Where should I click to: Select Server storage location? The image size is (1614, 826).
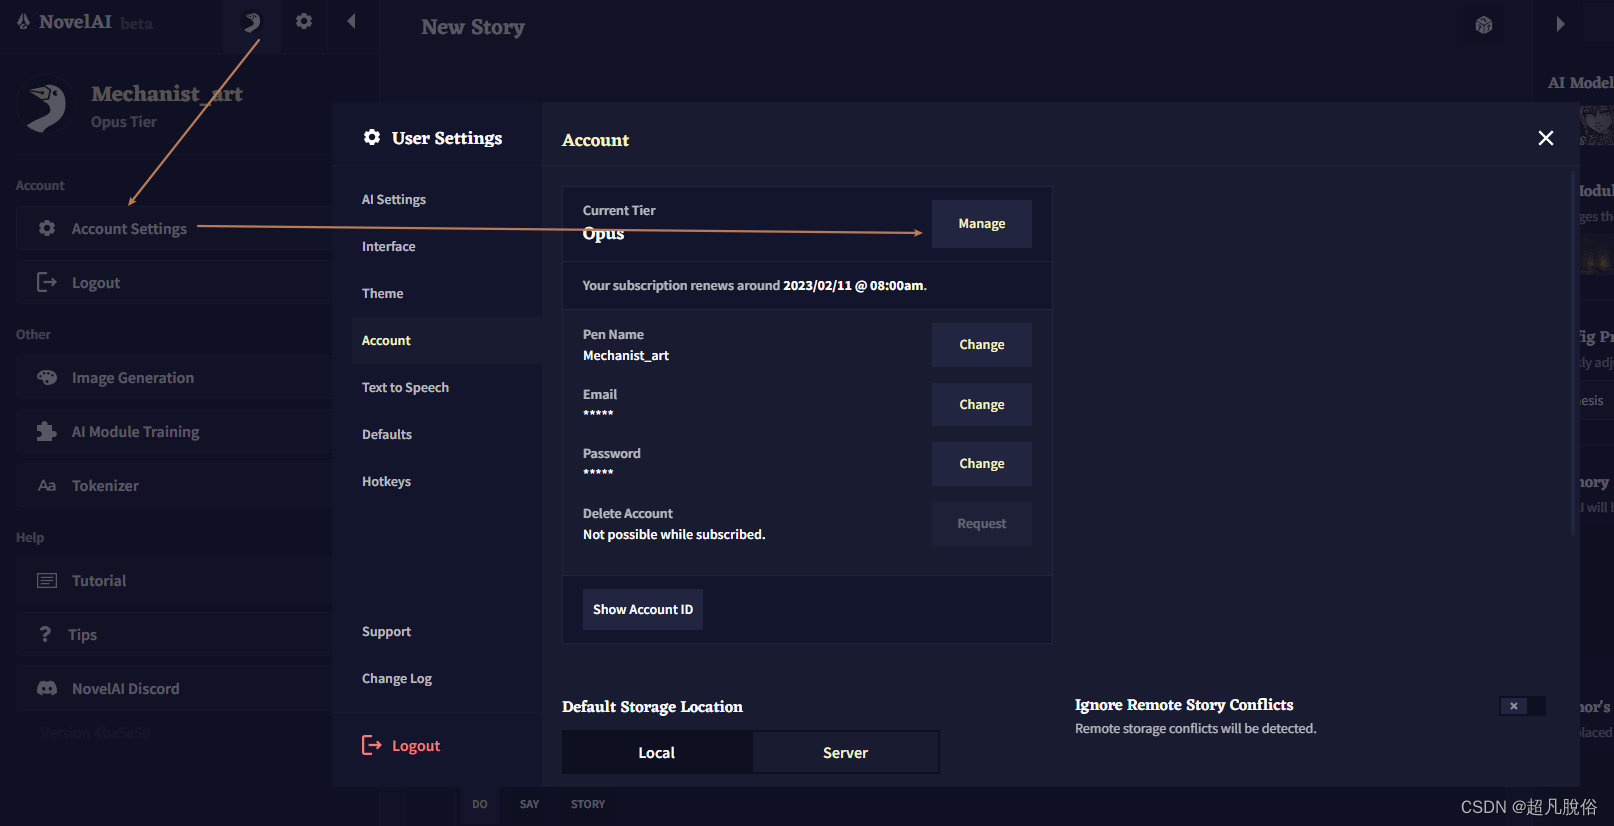846,753
